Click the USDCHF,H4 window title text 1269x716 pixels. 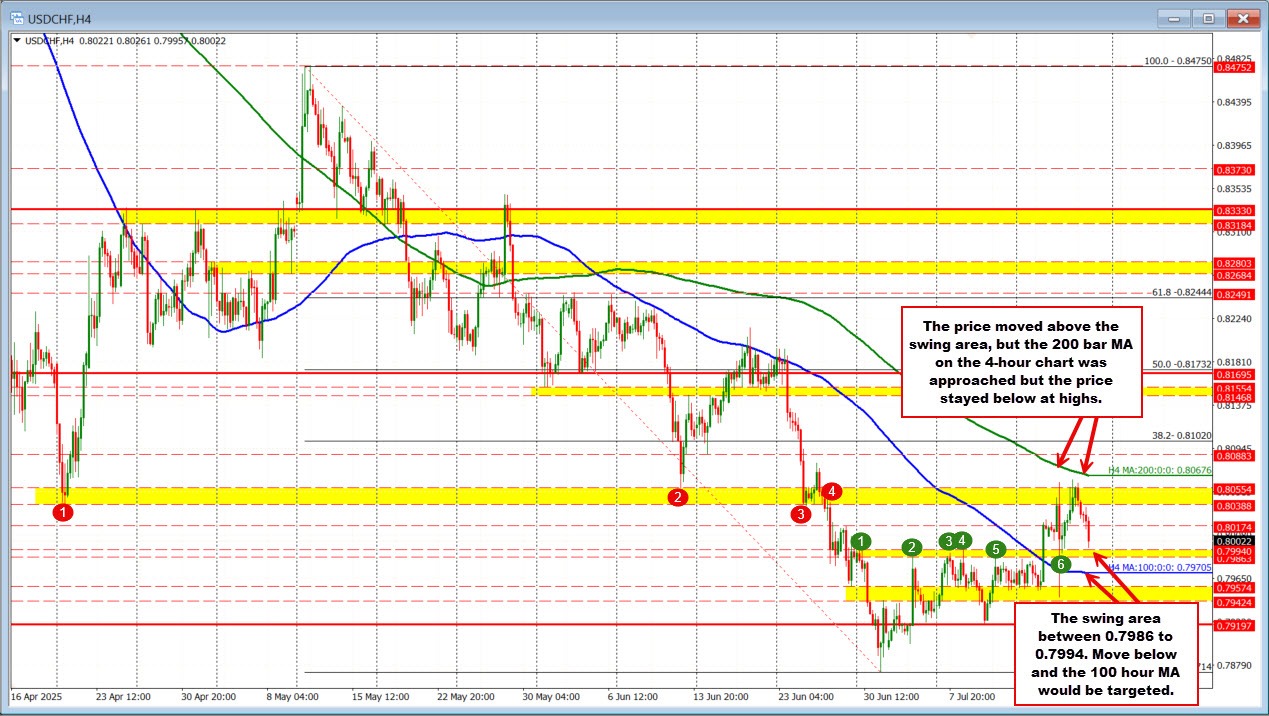[58, 17]
